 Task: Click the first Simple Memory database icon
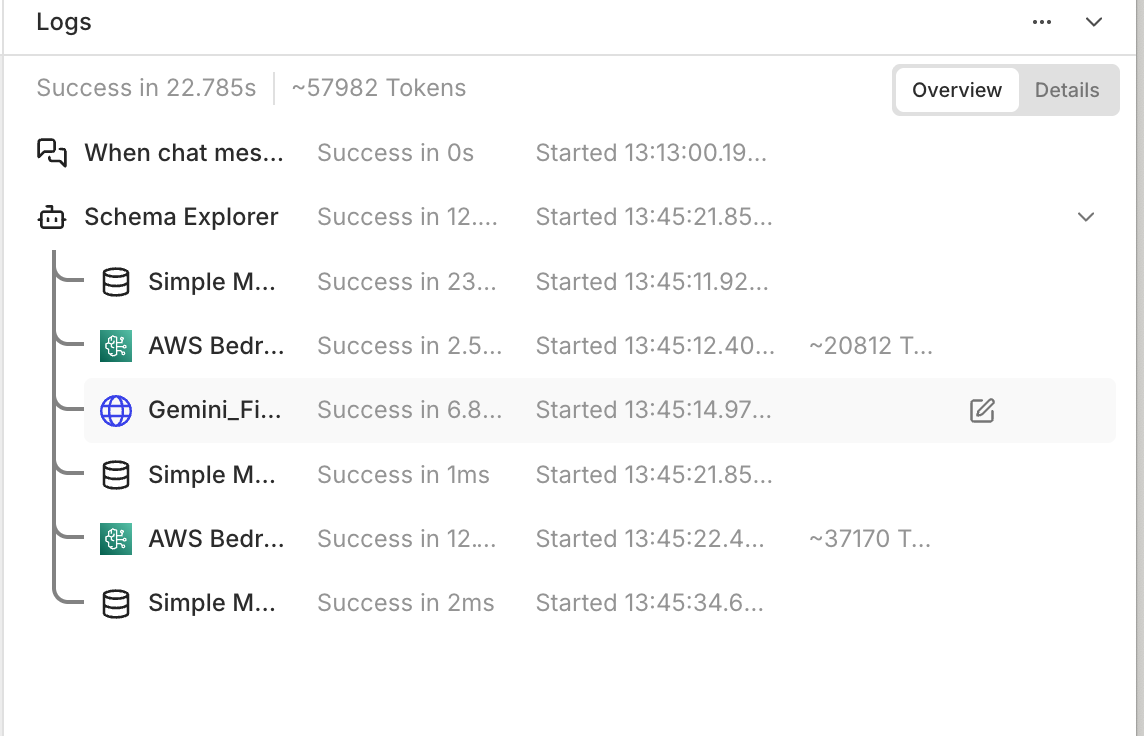pyautogui.click(x=116, y=282)
